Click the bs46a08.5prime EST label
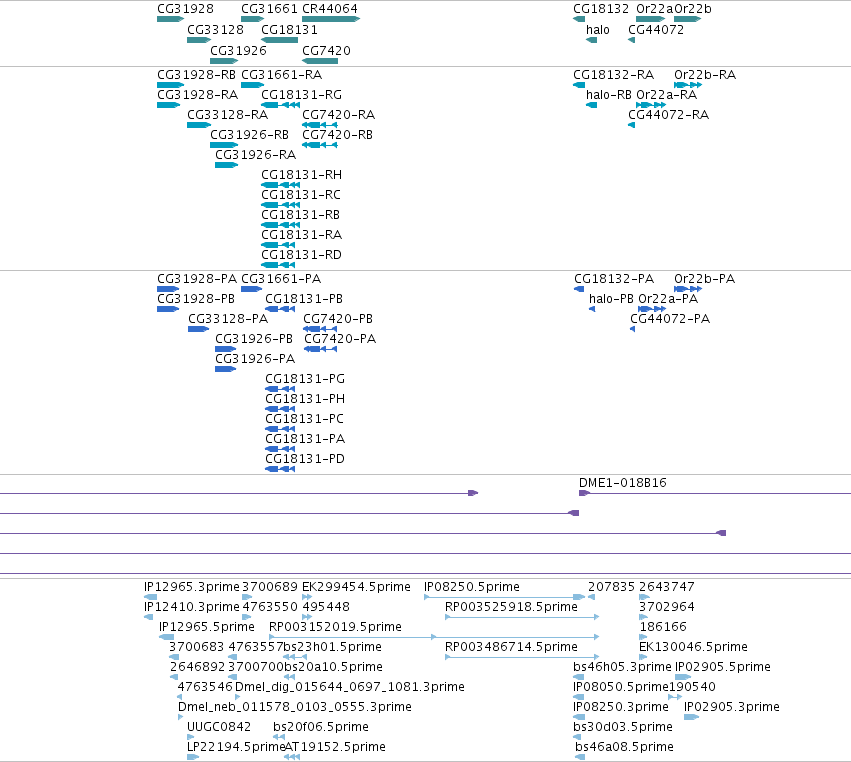This screenshot has height=762, width=851. click(x=624, y=746)
